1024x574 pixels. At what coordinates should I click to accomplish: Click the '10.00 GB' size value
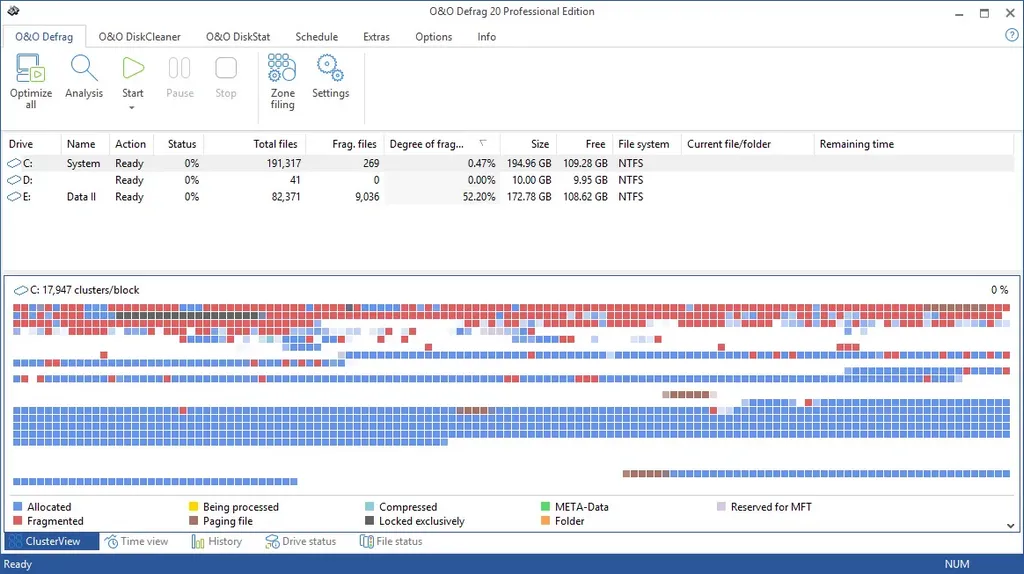point(531,180)
